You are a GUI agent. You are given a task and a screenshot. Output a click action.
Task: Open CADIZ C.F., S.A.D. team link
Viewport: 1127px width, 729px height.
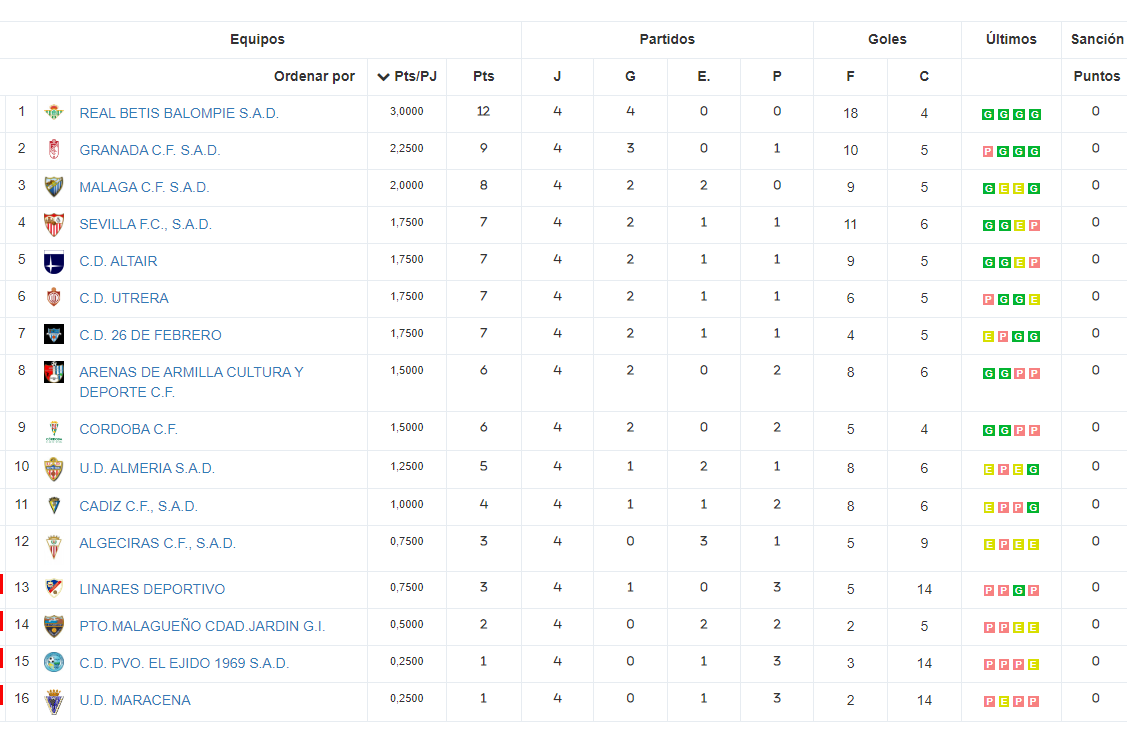coord(138,507)
